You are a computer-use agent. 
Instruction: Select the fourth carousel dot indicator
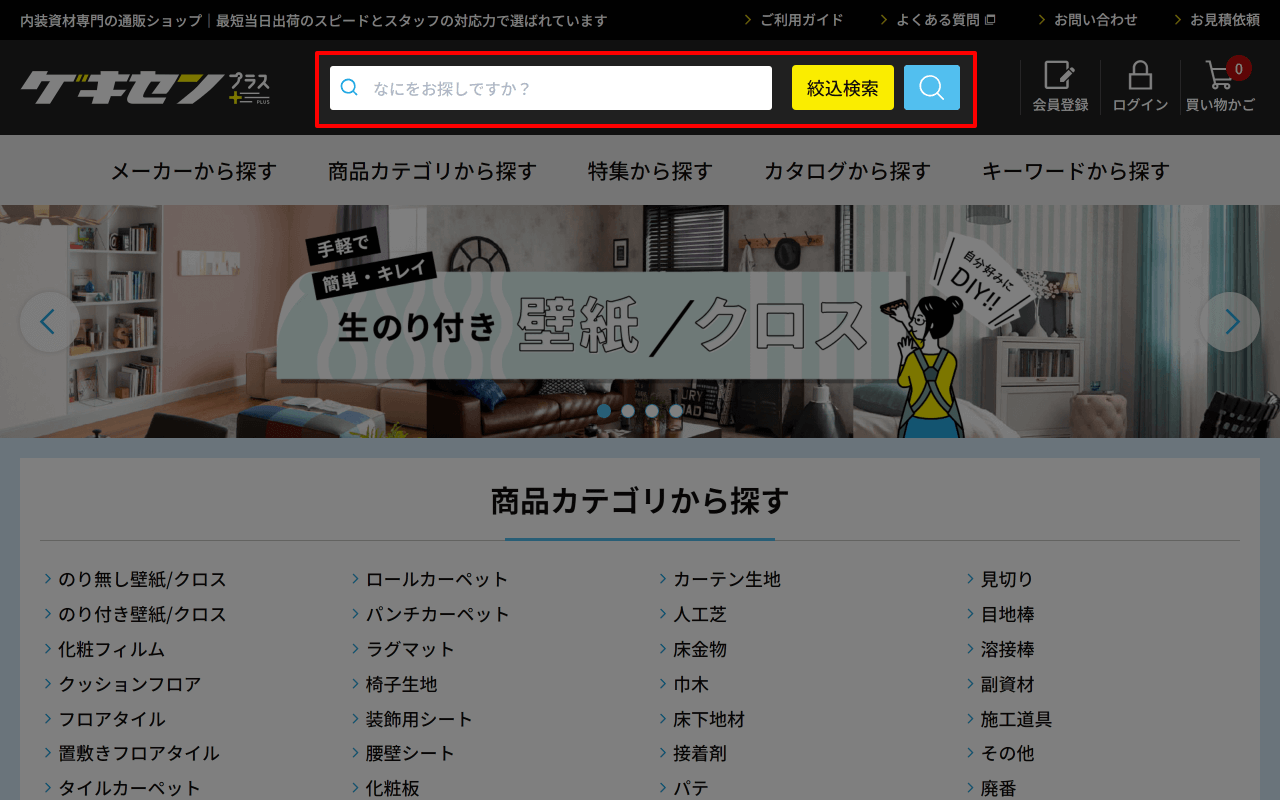676,411
